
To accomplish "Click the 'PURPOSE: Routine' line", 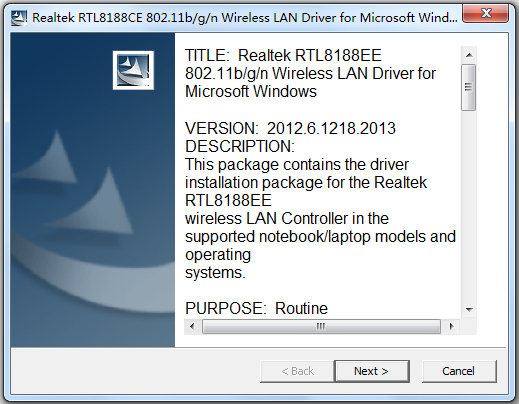I will pyautogui.click(x=256, y=308).
